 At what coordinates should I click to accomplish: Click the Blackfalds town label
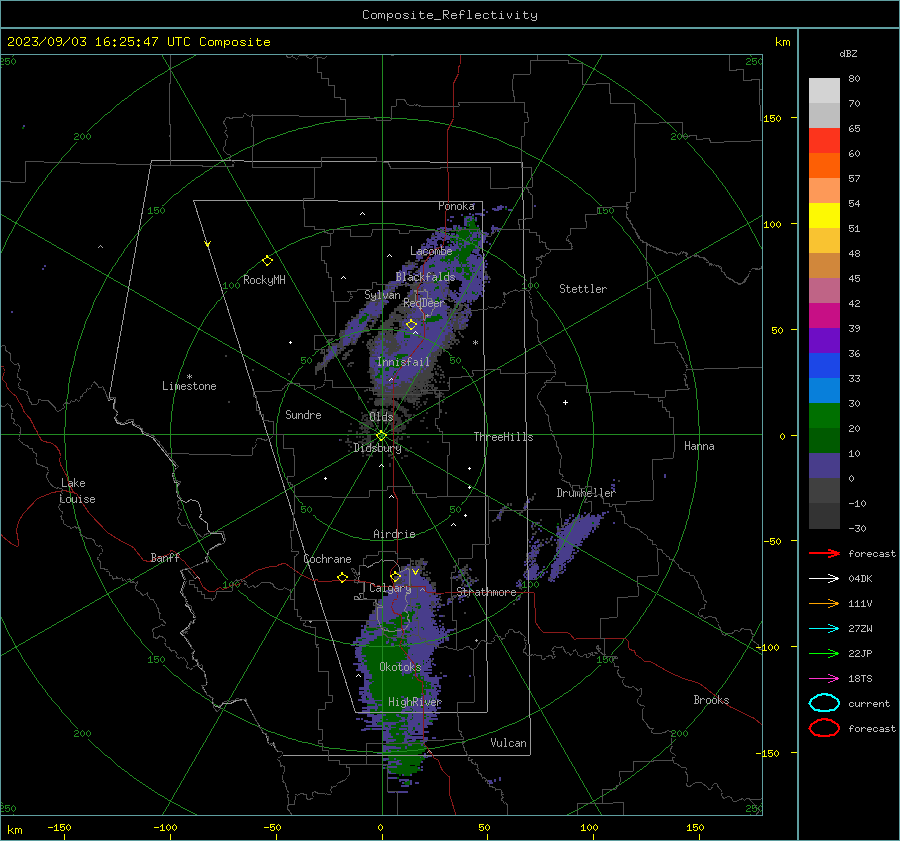[x=425, y=277]
